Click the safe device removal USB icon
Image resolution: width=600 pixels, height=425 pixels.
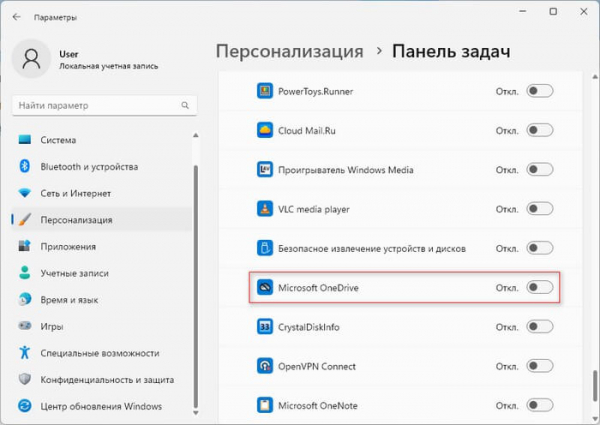coord(265,248)
